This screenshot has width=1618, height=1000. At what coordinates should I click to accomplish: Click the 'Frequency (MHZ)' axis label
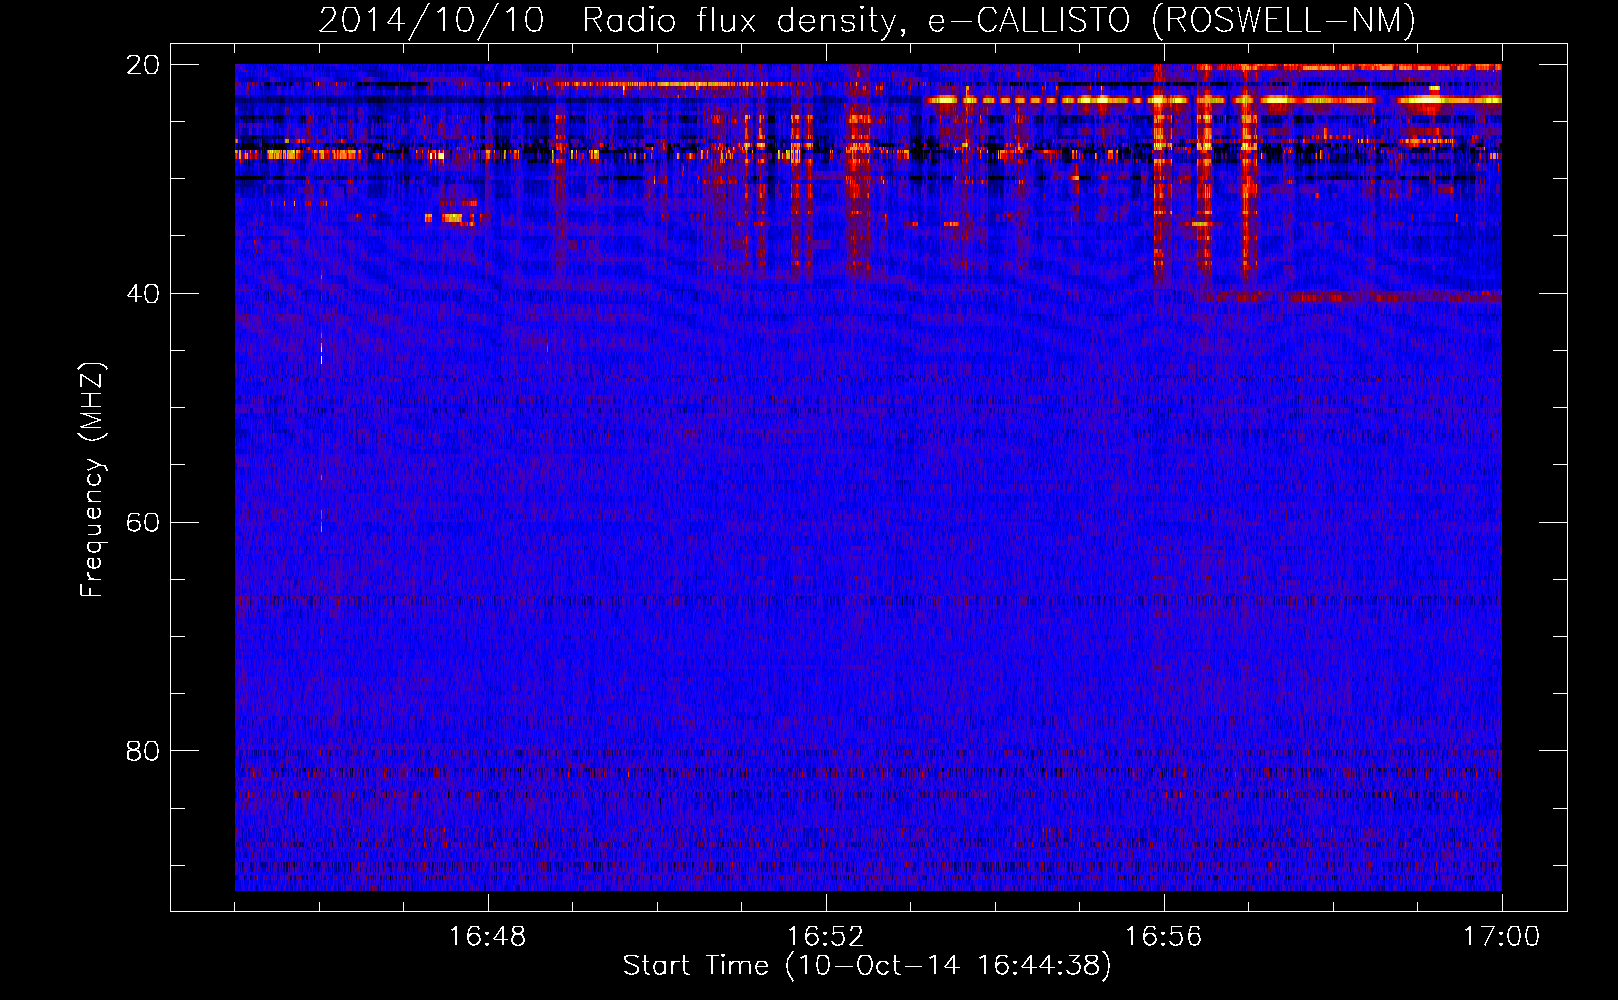tap(92, 479)
